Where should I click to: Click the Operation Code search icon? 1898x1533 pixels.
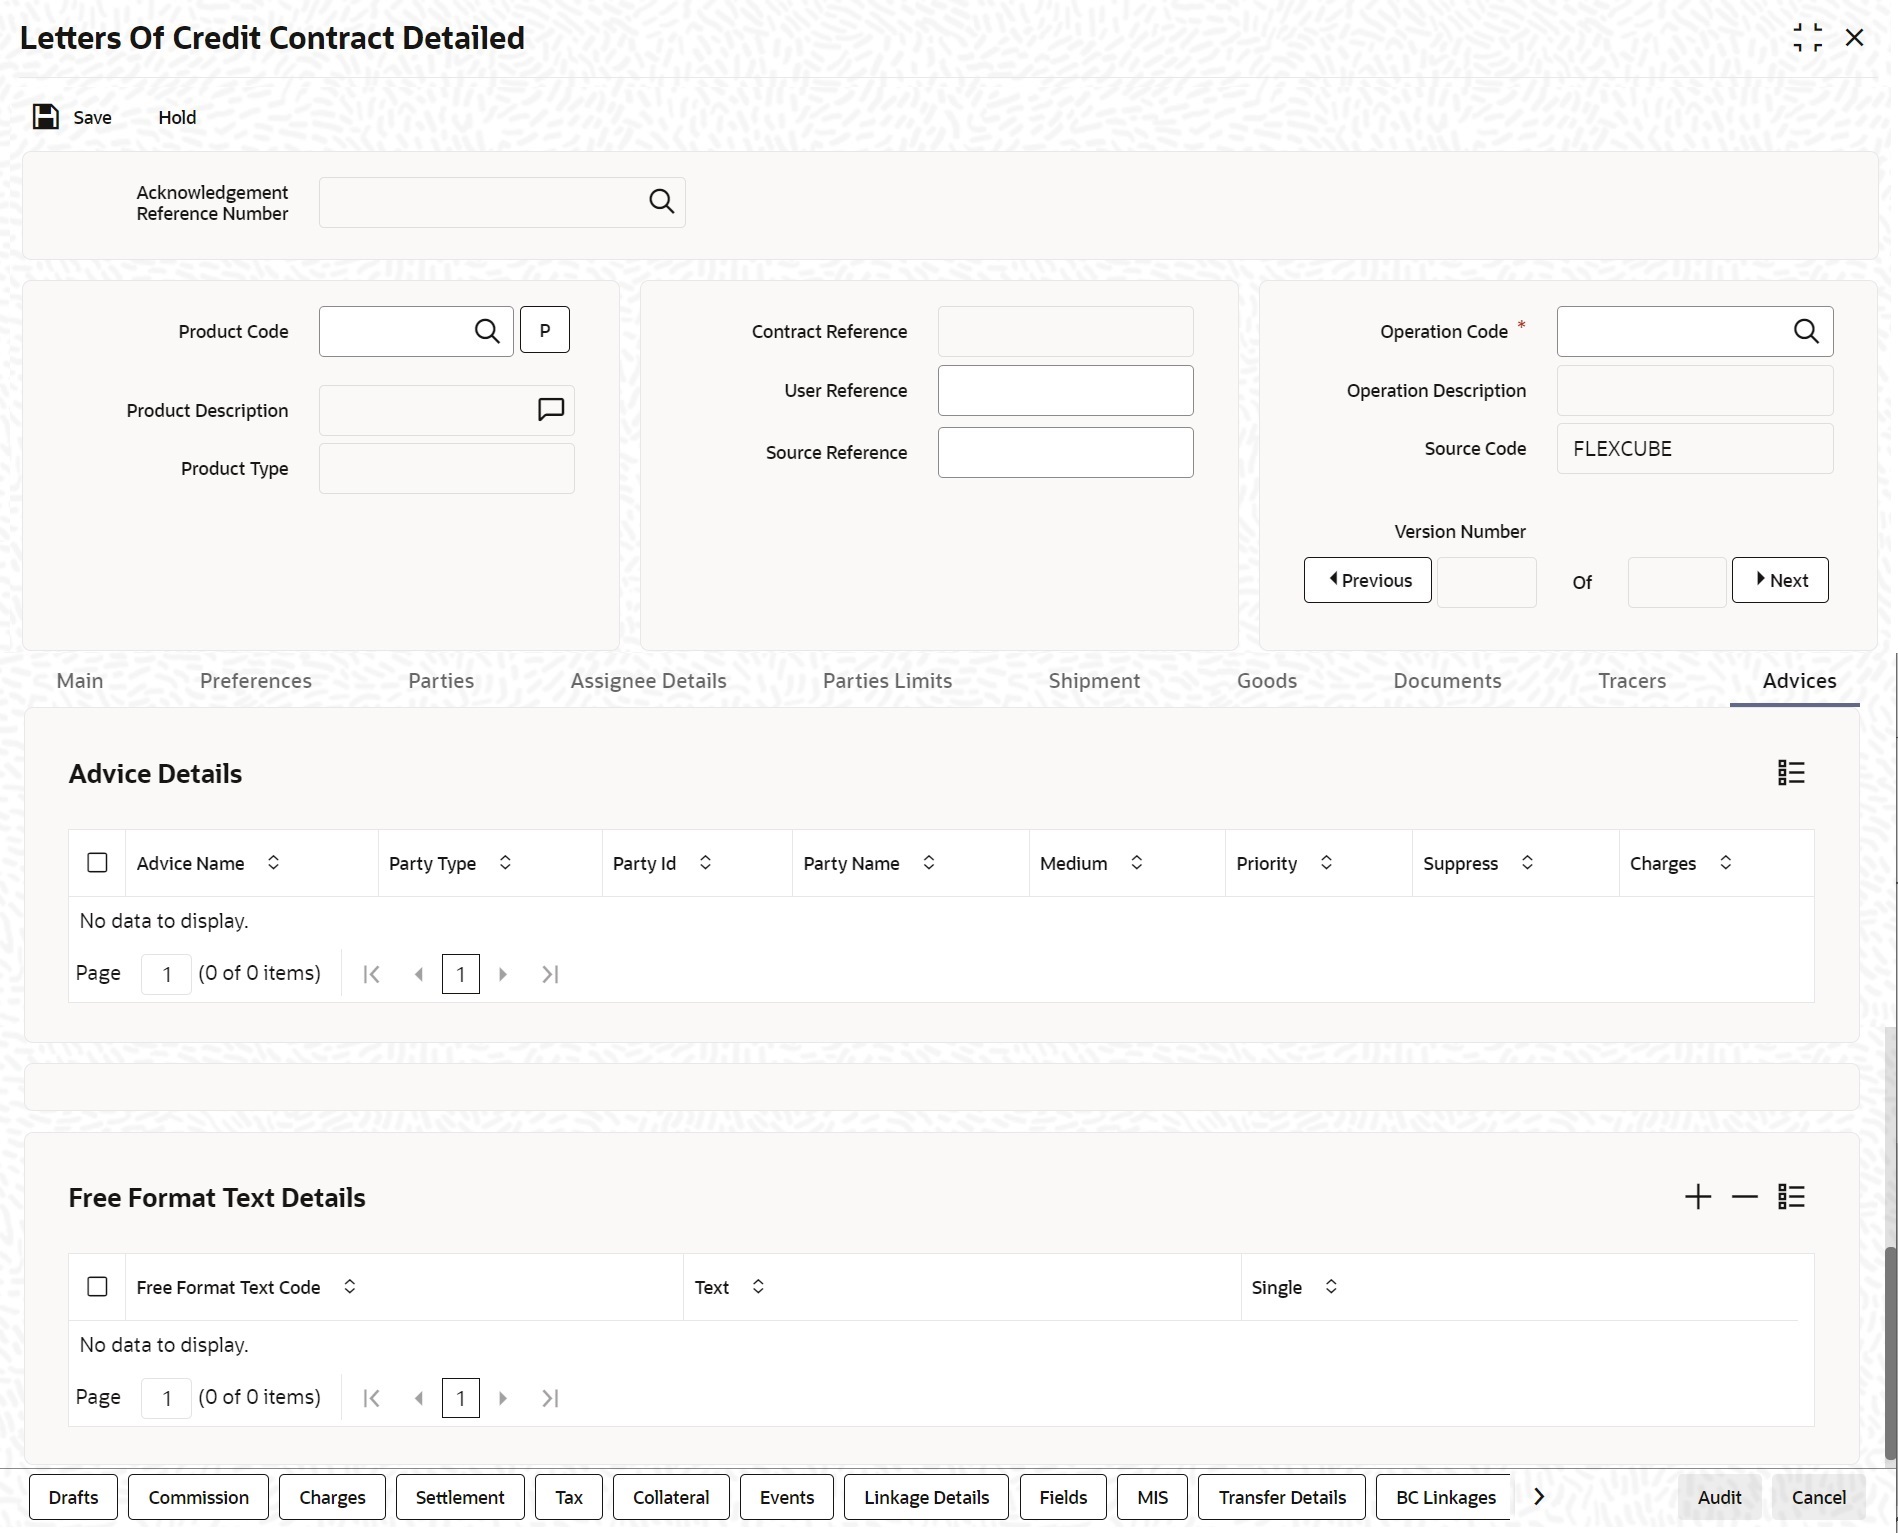1805,331
